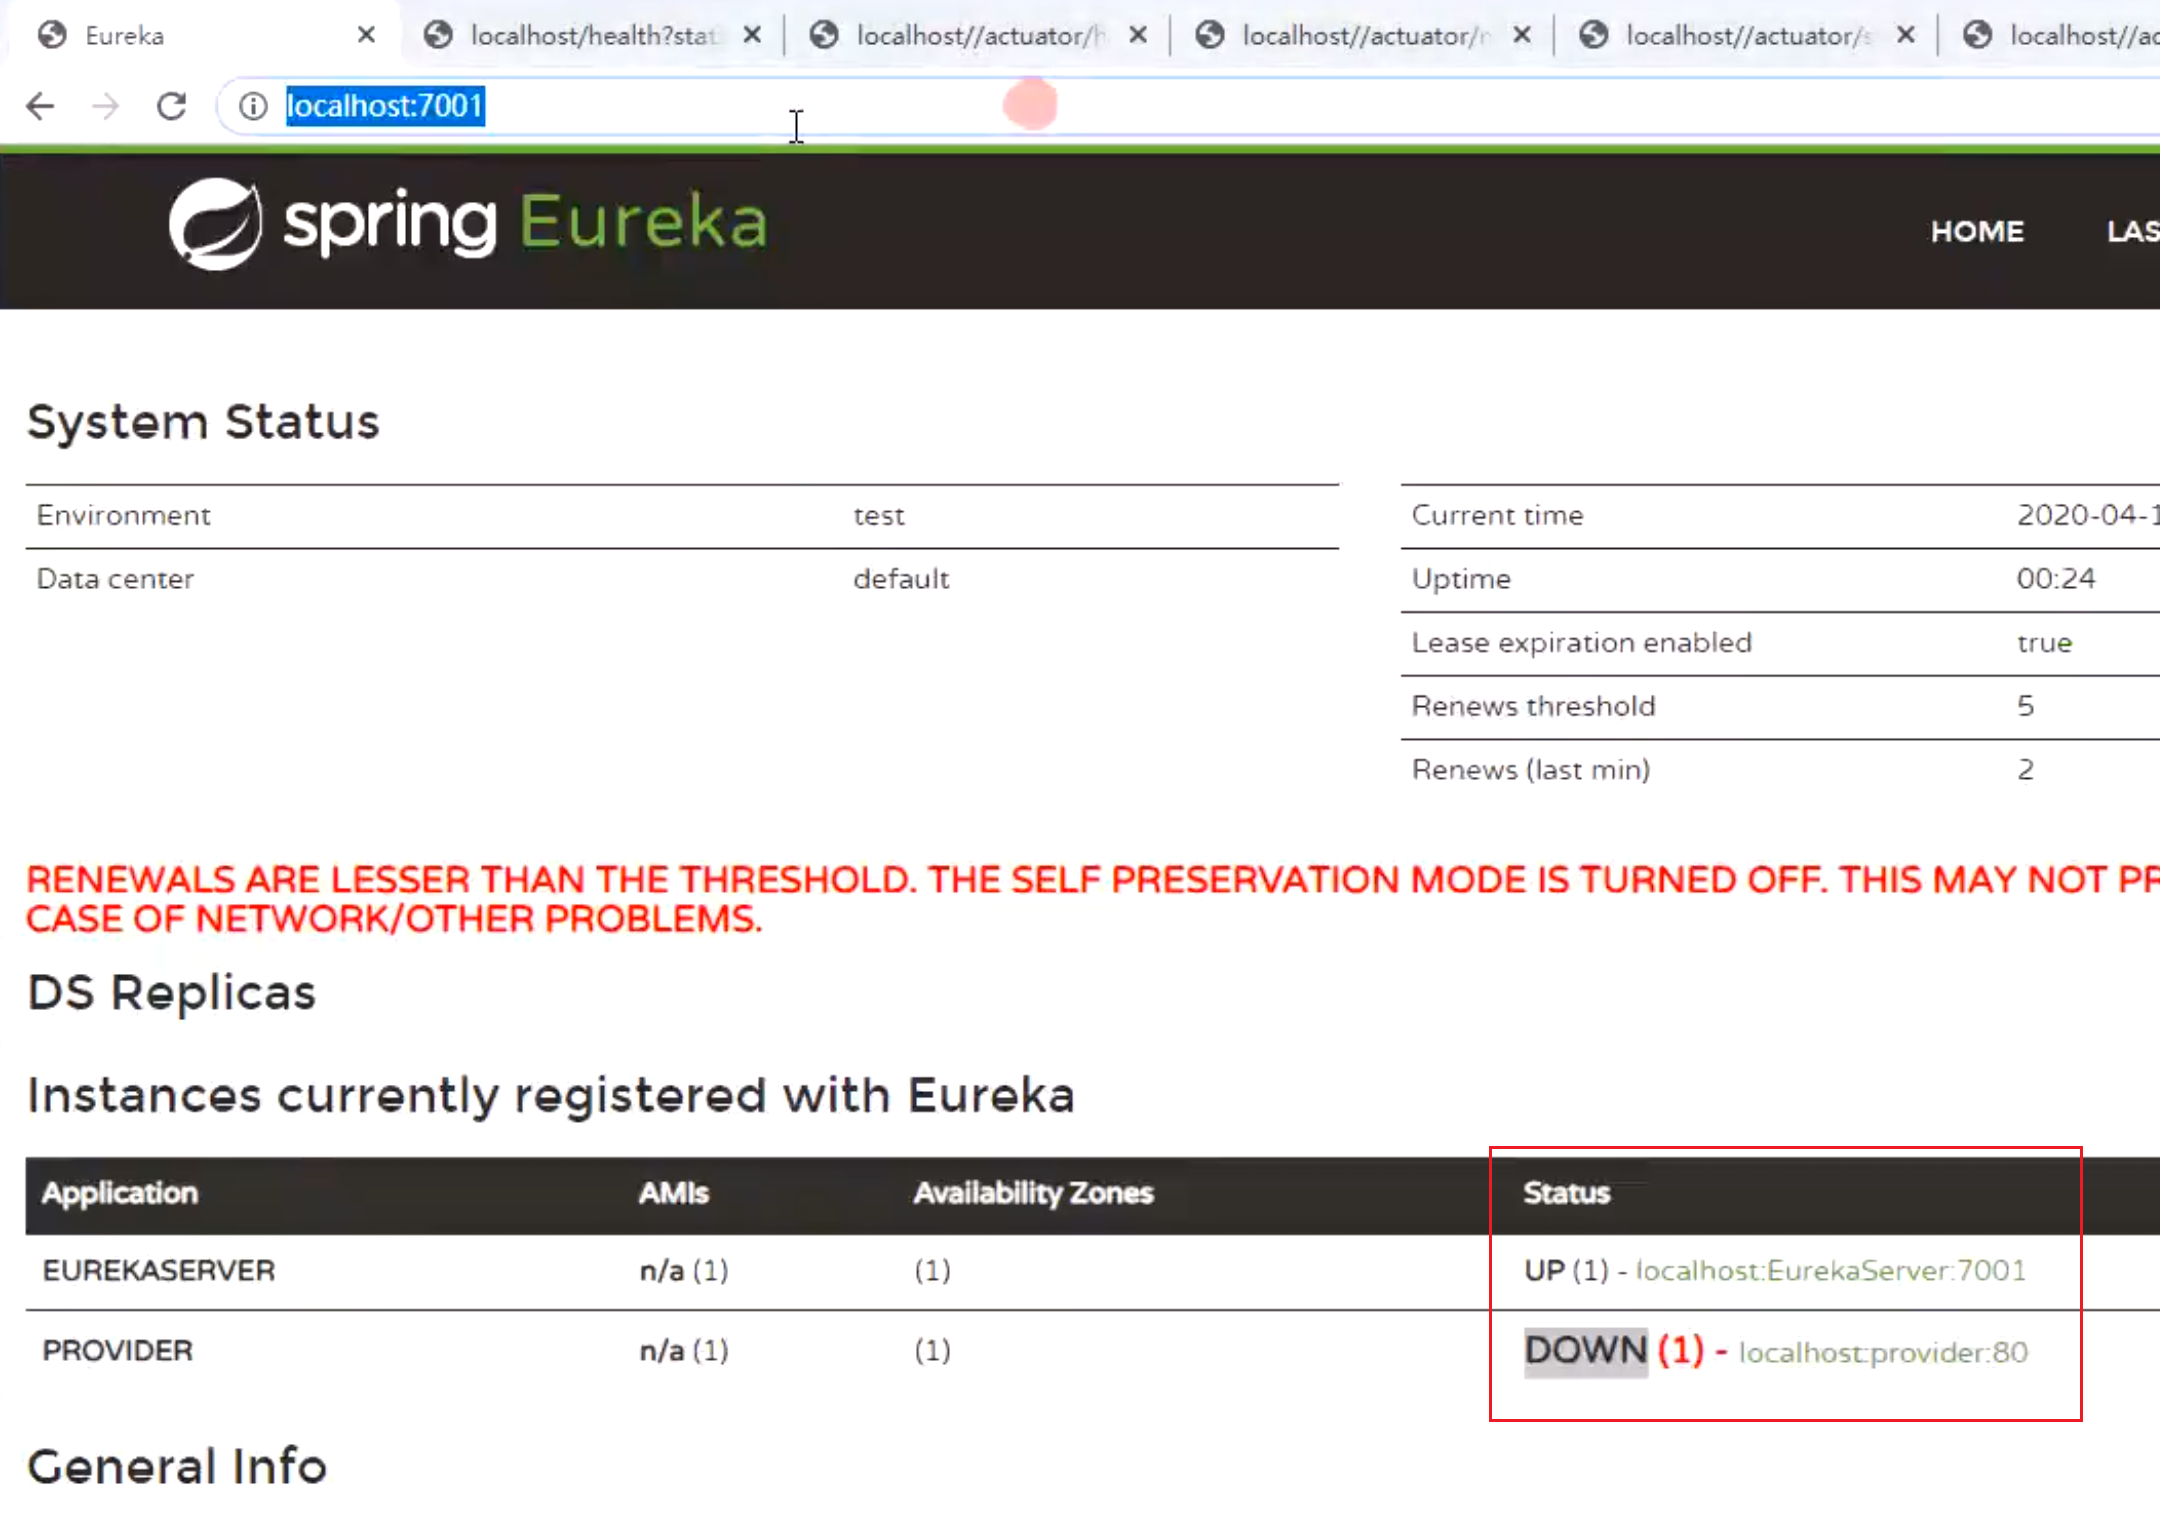The height and width of the screenshot is (1521, 2160).
Task: Click the DOWN status text
Action: click(x=1585, y=1350)
